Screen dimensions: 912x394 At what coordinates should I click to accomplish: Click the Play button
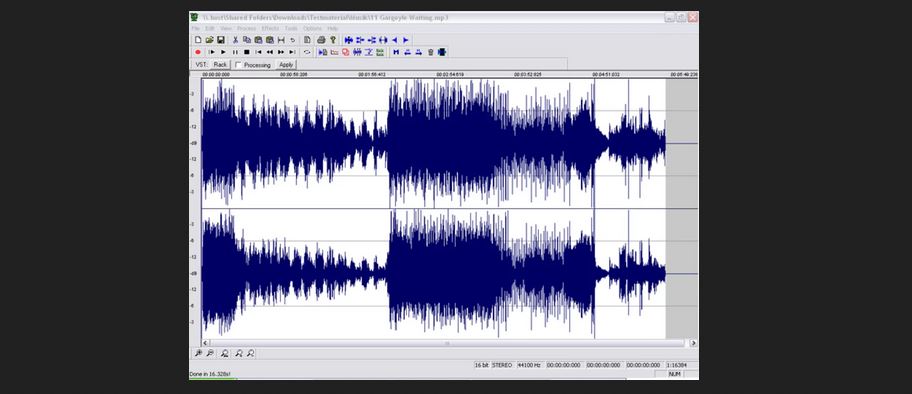tap(223, 52)
